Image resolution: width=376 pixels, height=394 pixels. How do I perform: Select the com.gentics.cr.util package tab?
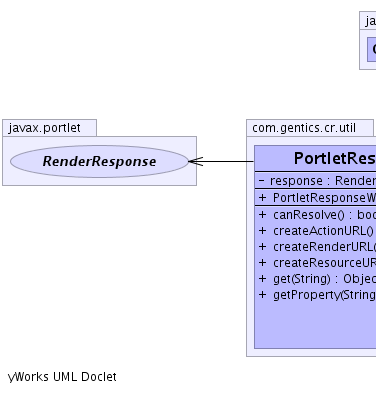click(x=310, y=128)
